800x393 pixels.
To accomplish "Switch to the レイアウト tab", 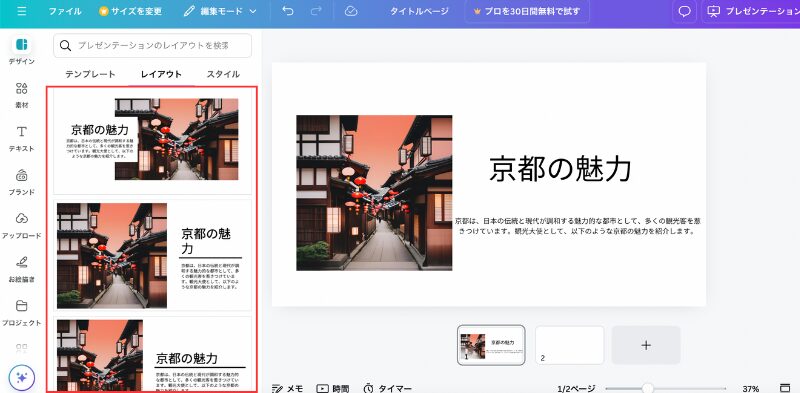I will [x=161, y=74].
